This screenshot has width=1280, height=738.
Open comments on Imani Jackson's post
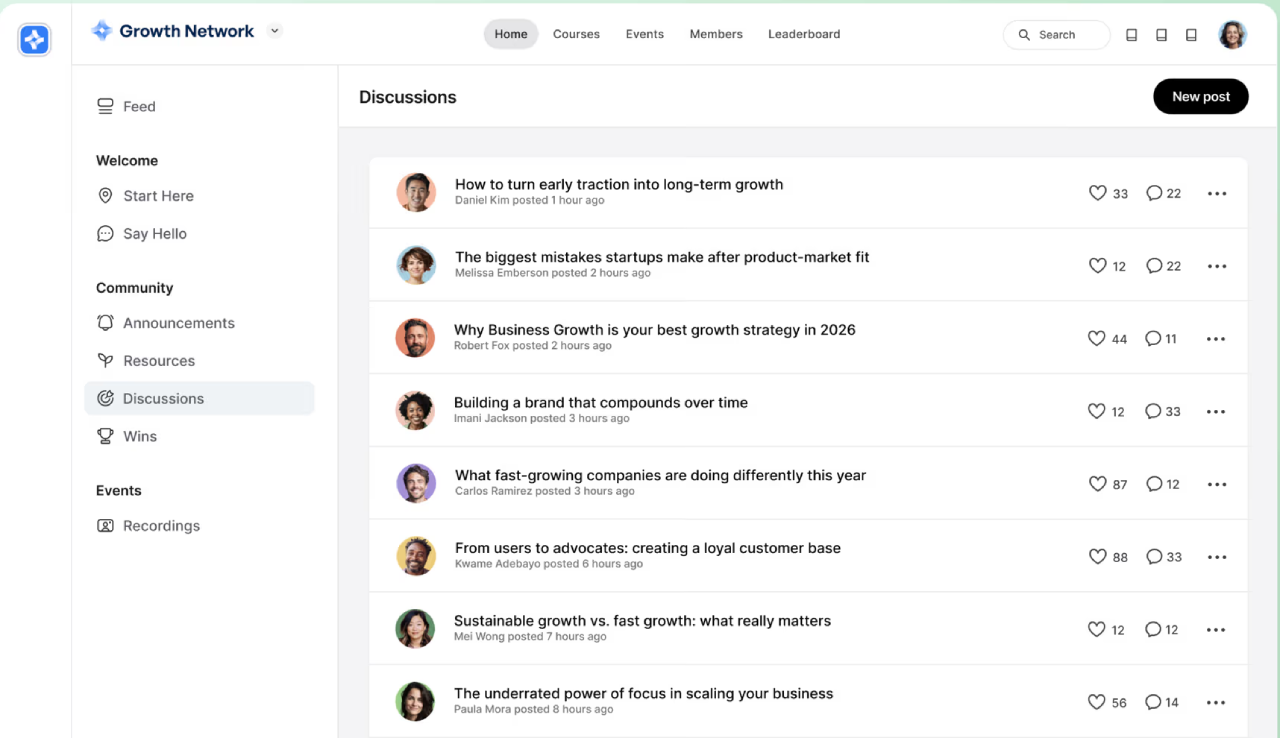(x=1153, y=411)
